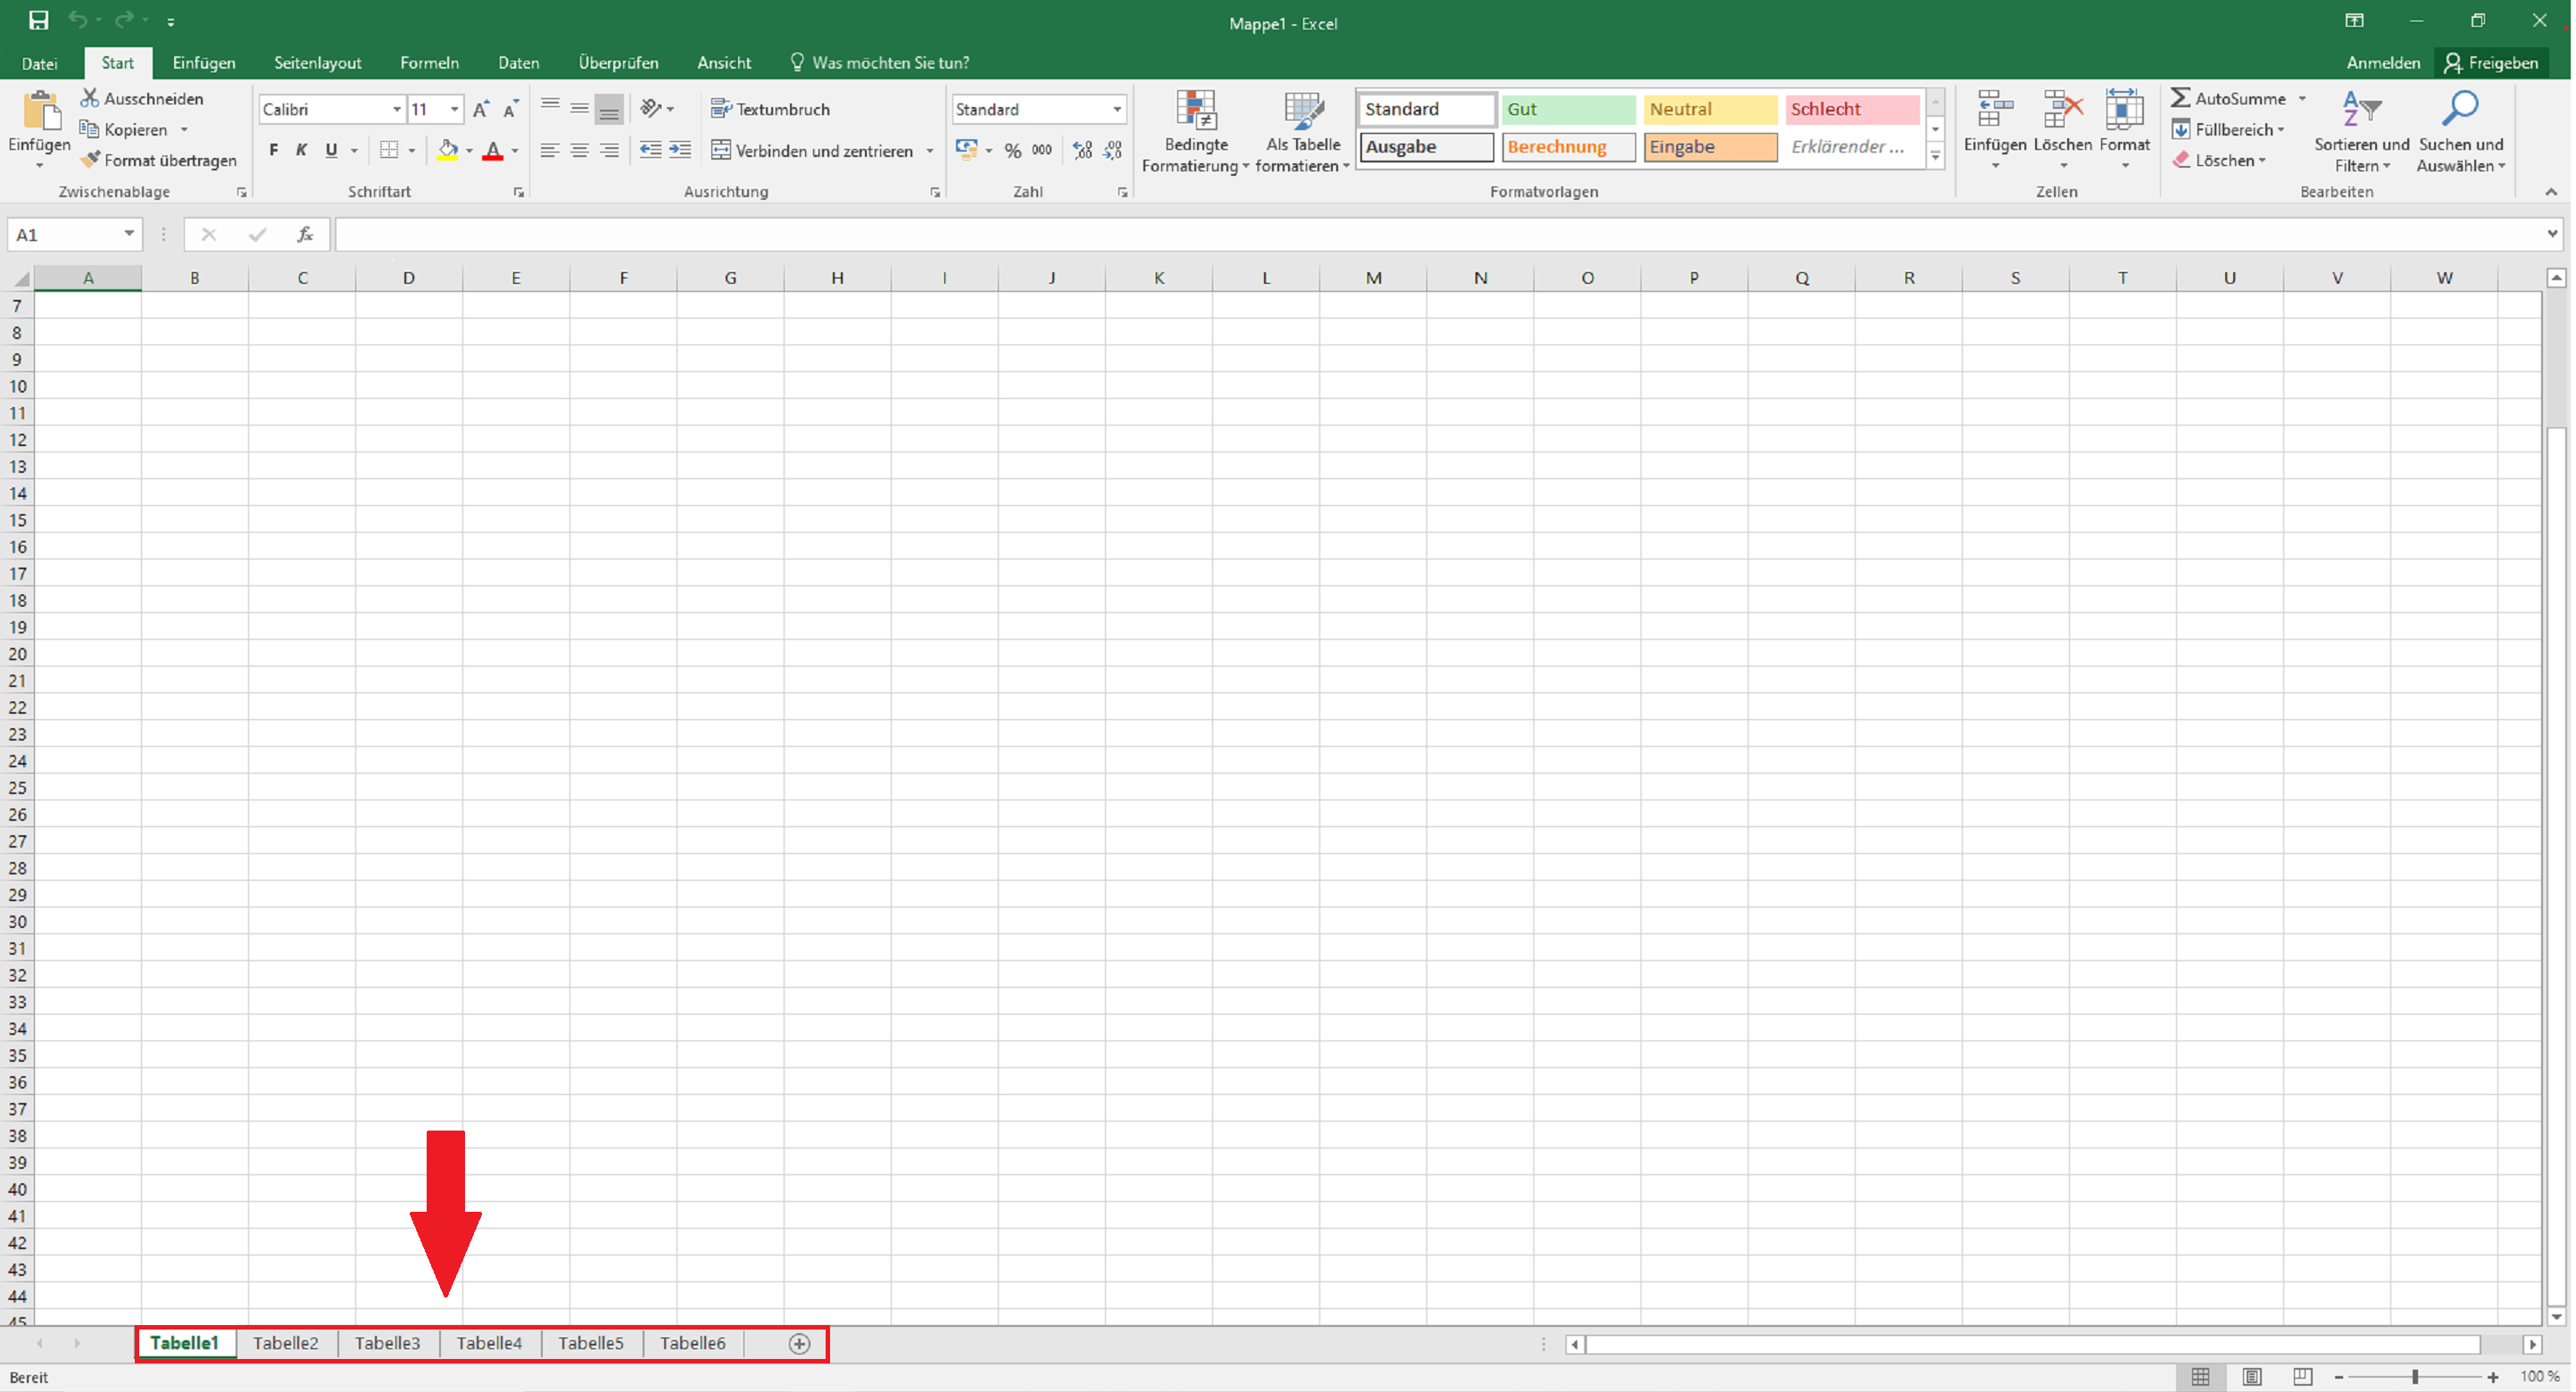The width and height of the screenshot is (2576, 1392).
Task: Click the percent style icon
Action: (1013, 150)
